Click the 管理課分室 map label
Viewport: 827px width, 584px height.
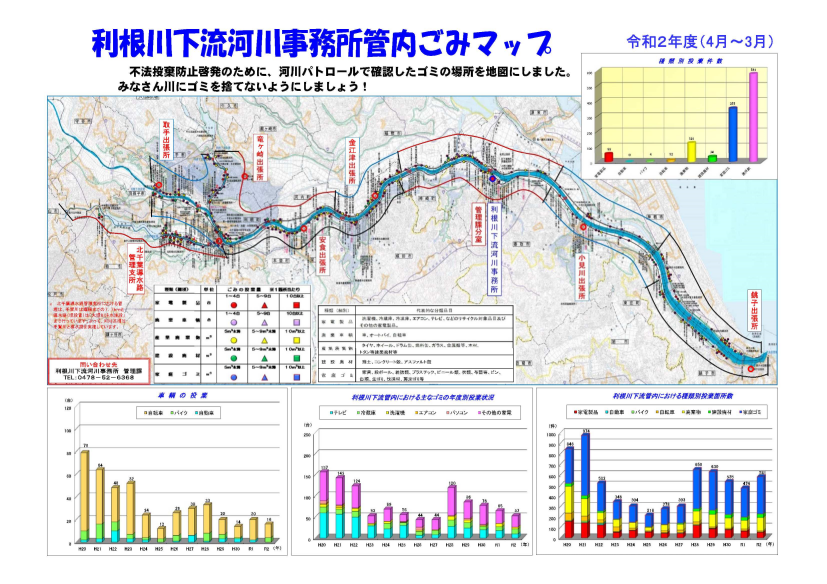coord(478,225)
